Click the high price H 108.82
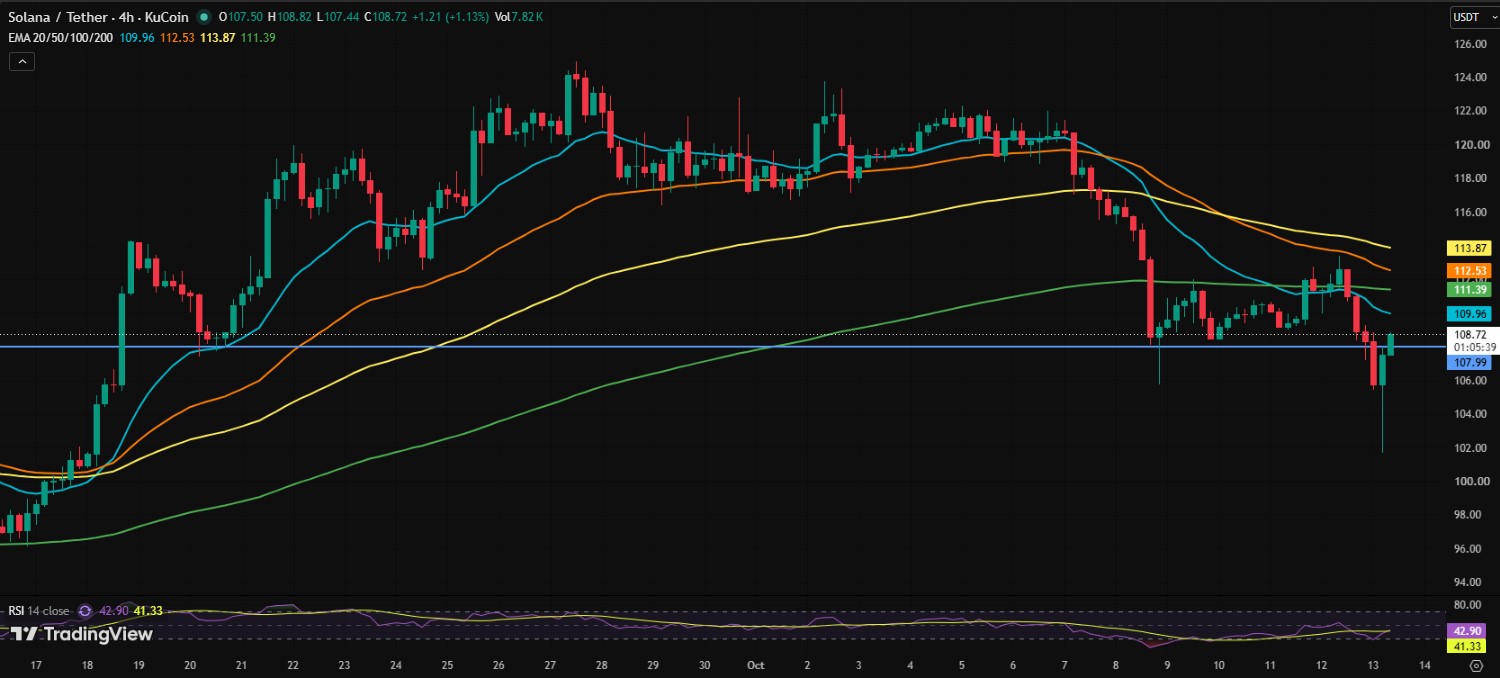This screenshot has width=1500, height=678. 290,18
